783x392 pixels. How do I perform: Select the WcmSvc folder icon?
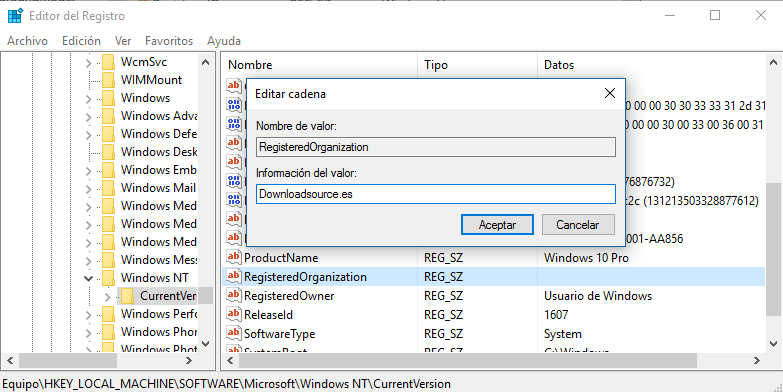click(108, 62)
